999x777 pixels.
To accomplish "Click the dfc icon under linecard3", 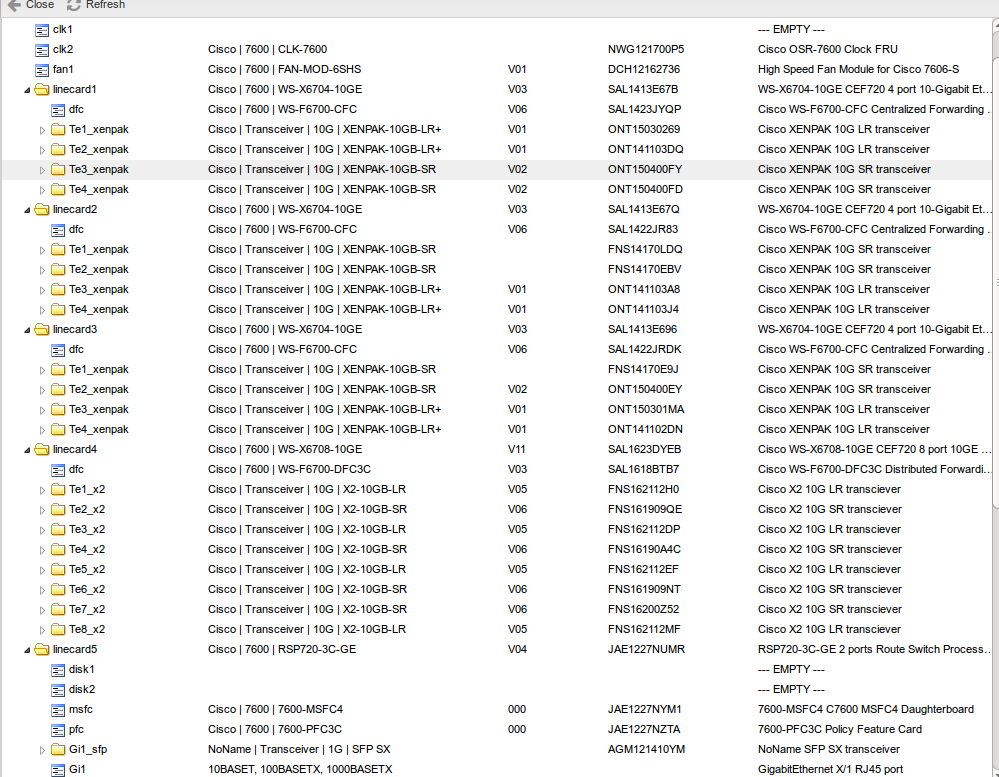I will point(58,350).
